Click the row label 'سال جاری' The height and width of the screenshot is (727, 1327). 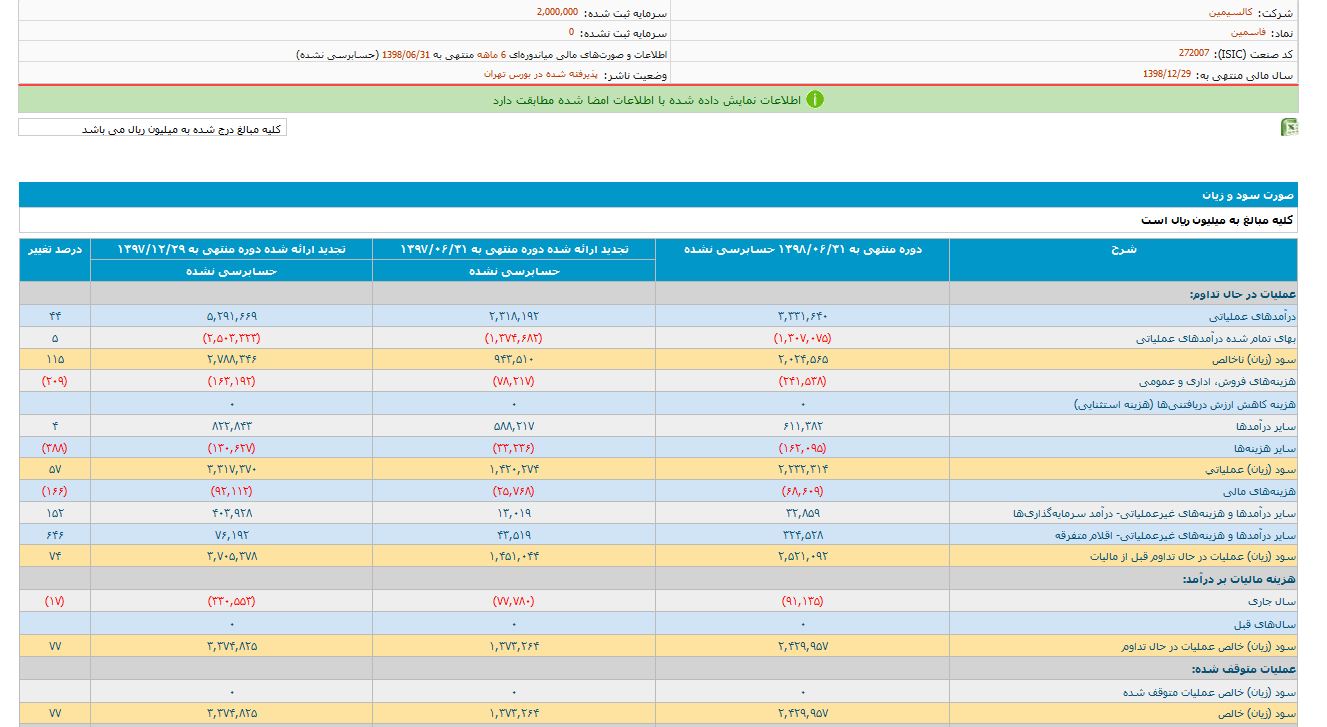pyautogui.click(x=1274, y=602)
